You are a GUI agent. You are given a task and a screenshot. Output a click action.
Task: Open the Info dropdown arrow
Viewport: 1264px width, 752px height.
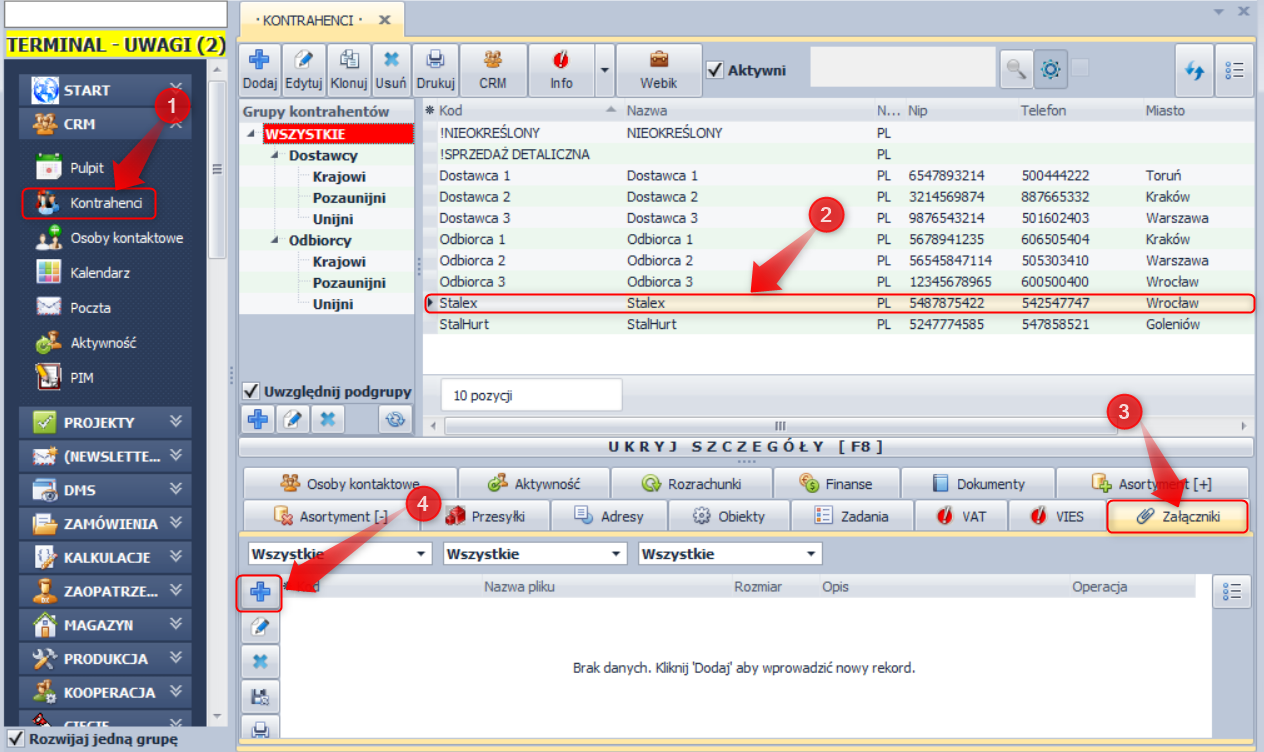(604, 70)
